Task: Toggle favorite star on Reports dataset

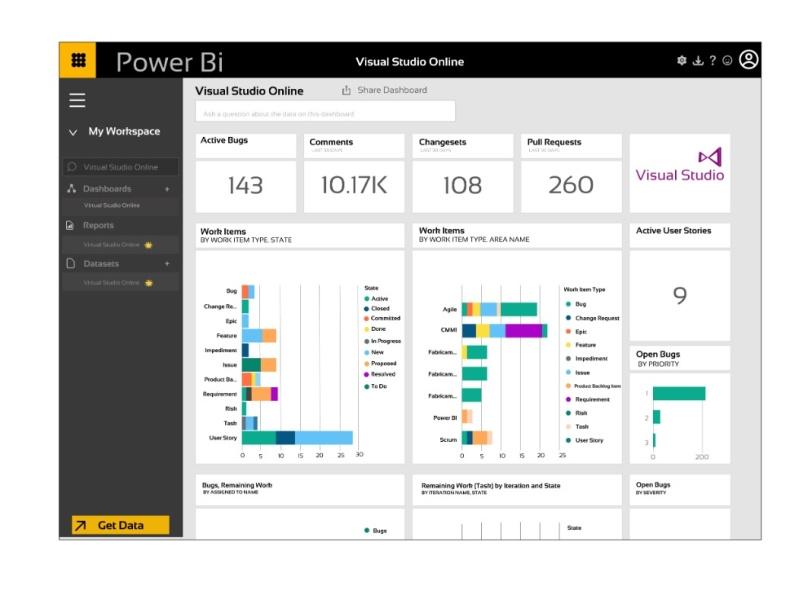Action: (x=147, y=243)
